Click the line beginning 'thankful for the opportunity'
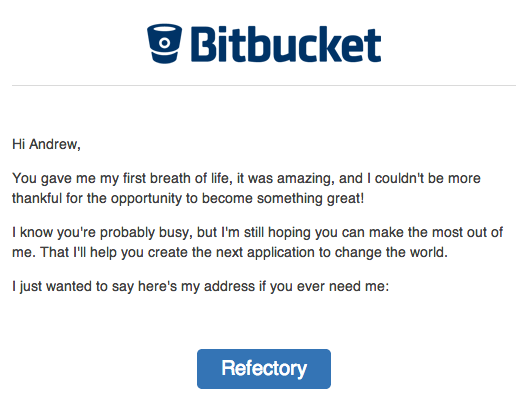This screenshot has height=405, width=529. (188, 198)
